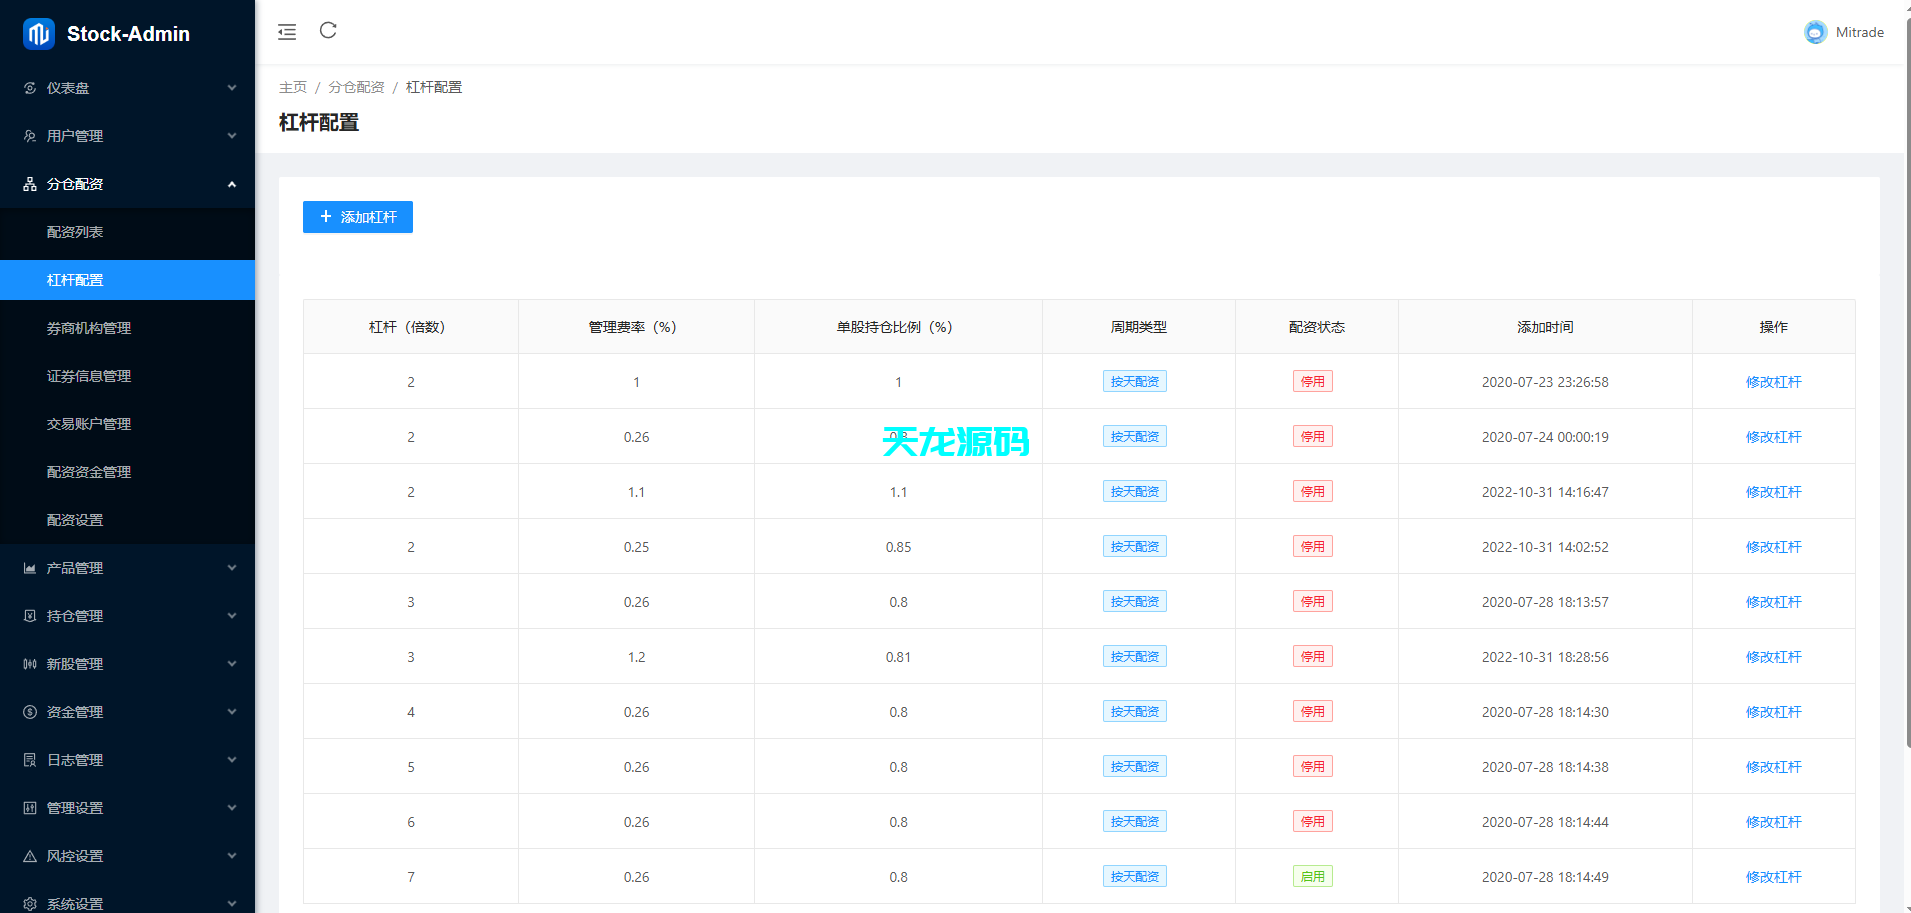Click the 添加杠杆 button
Screen dimensions: 1911x913
click(357, 217)
